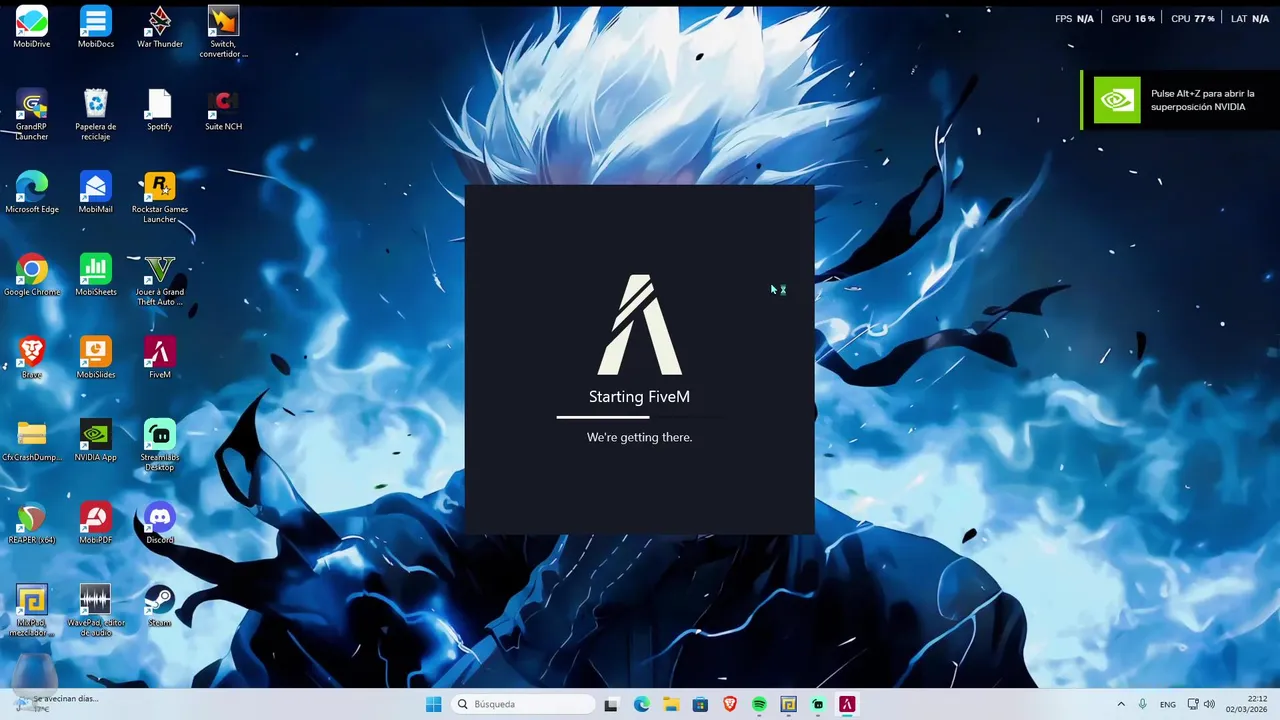Select the Streamlabs Desktop icon

(x=160, y=446)
